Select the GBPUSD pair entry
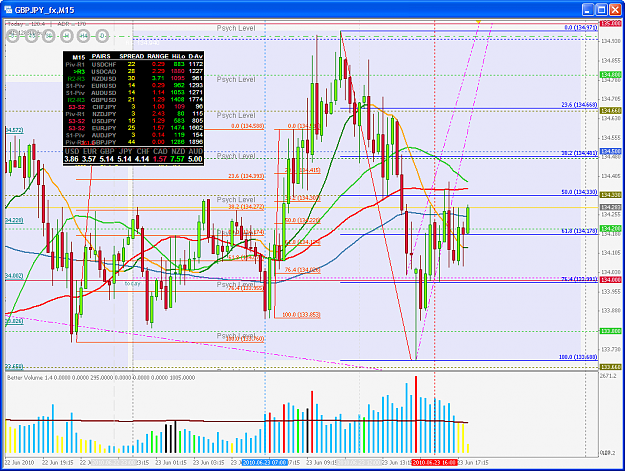This screenshot has width=625, height=471. point(104,100)
